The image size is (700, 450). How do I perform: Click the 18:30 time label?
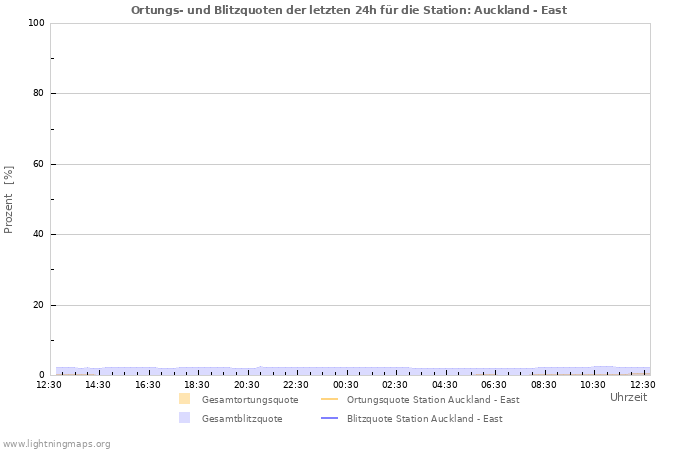tap(197, 385)
